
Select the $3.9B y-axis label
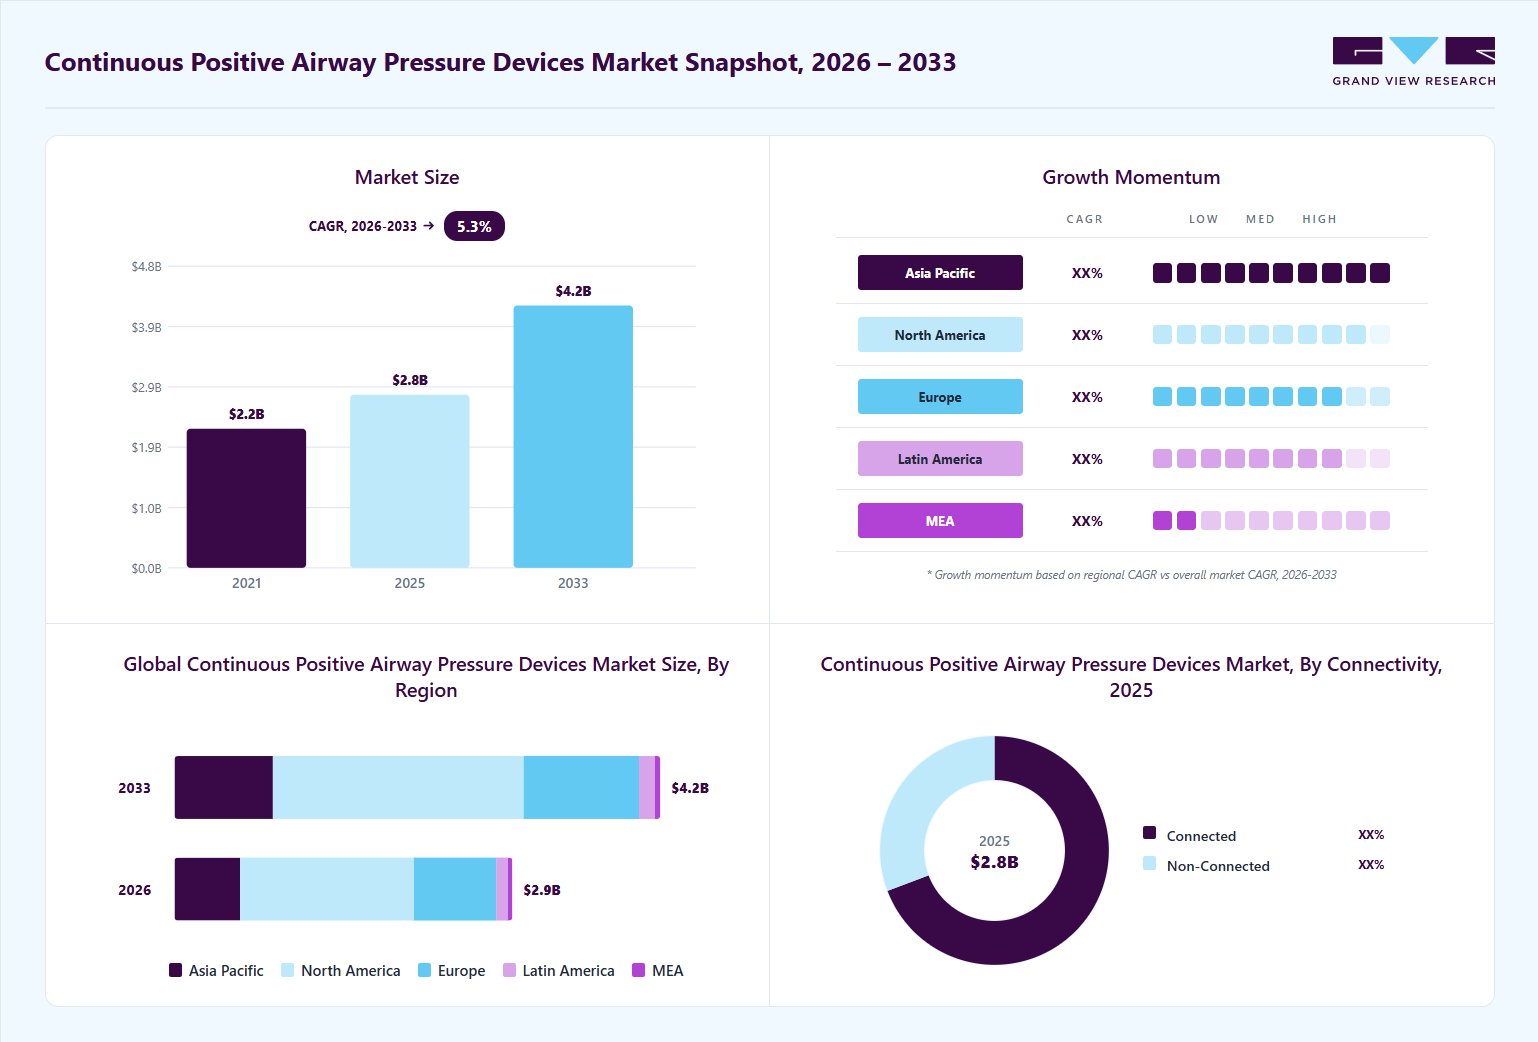tap(146, 327)
